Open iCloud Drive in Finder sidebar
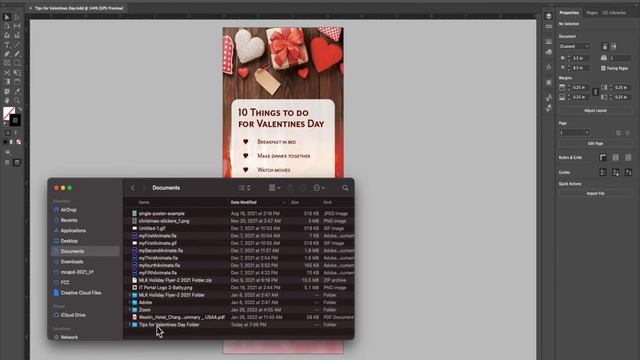Image resolution: width=640 pixels, height=360 pixels. 73,315
